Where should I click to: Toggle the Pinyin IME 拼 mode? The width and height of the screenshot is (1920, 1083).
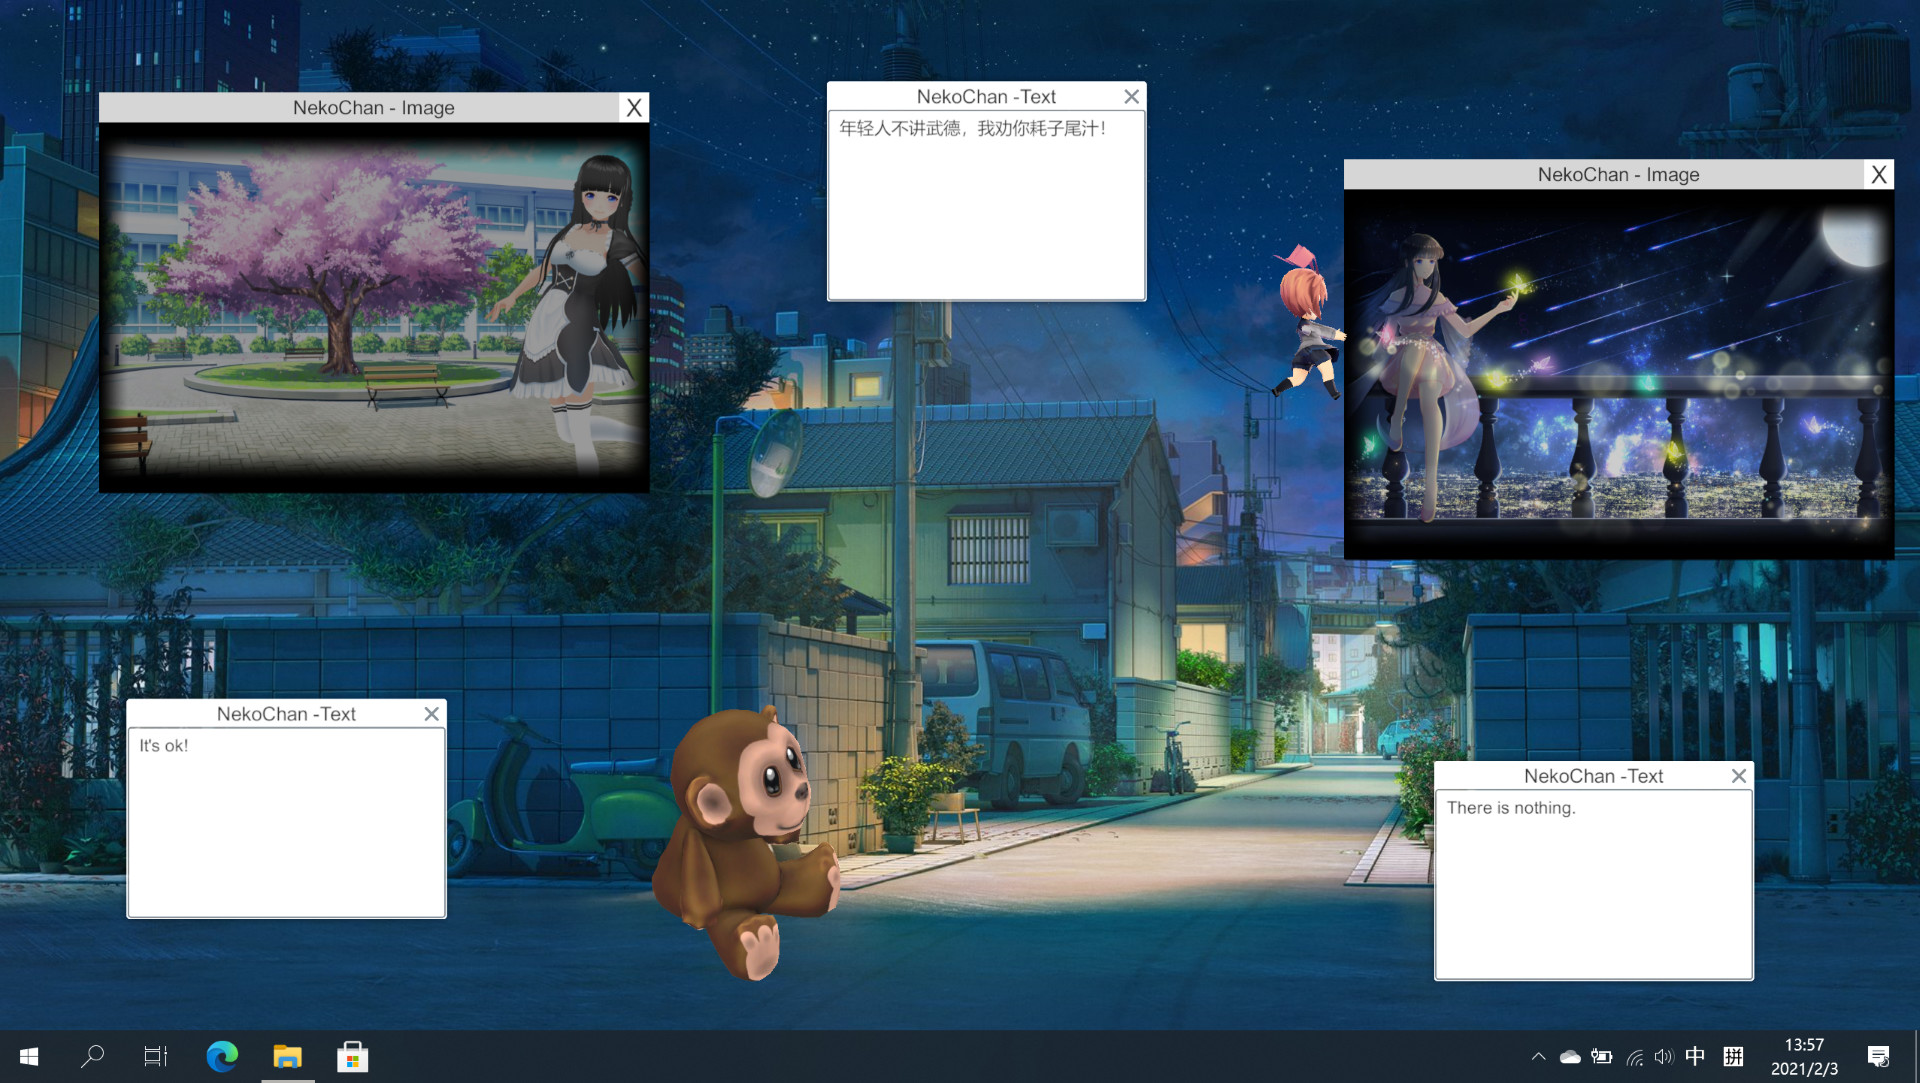tap(1733, 1056)
